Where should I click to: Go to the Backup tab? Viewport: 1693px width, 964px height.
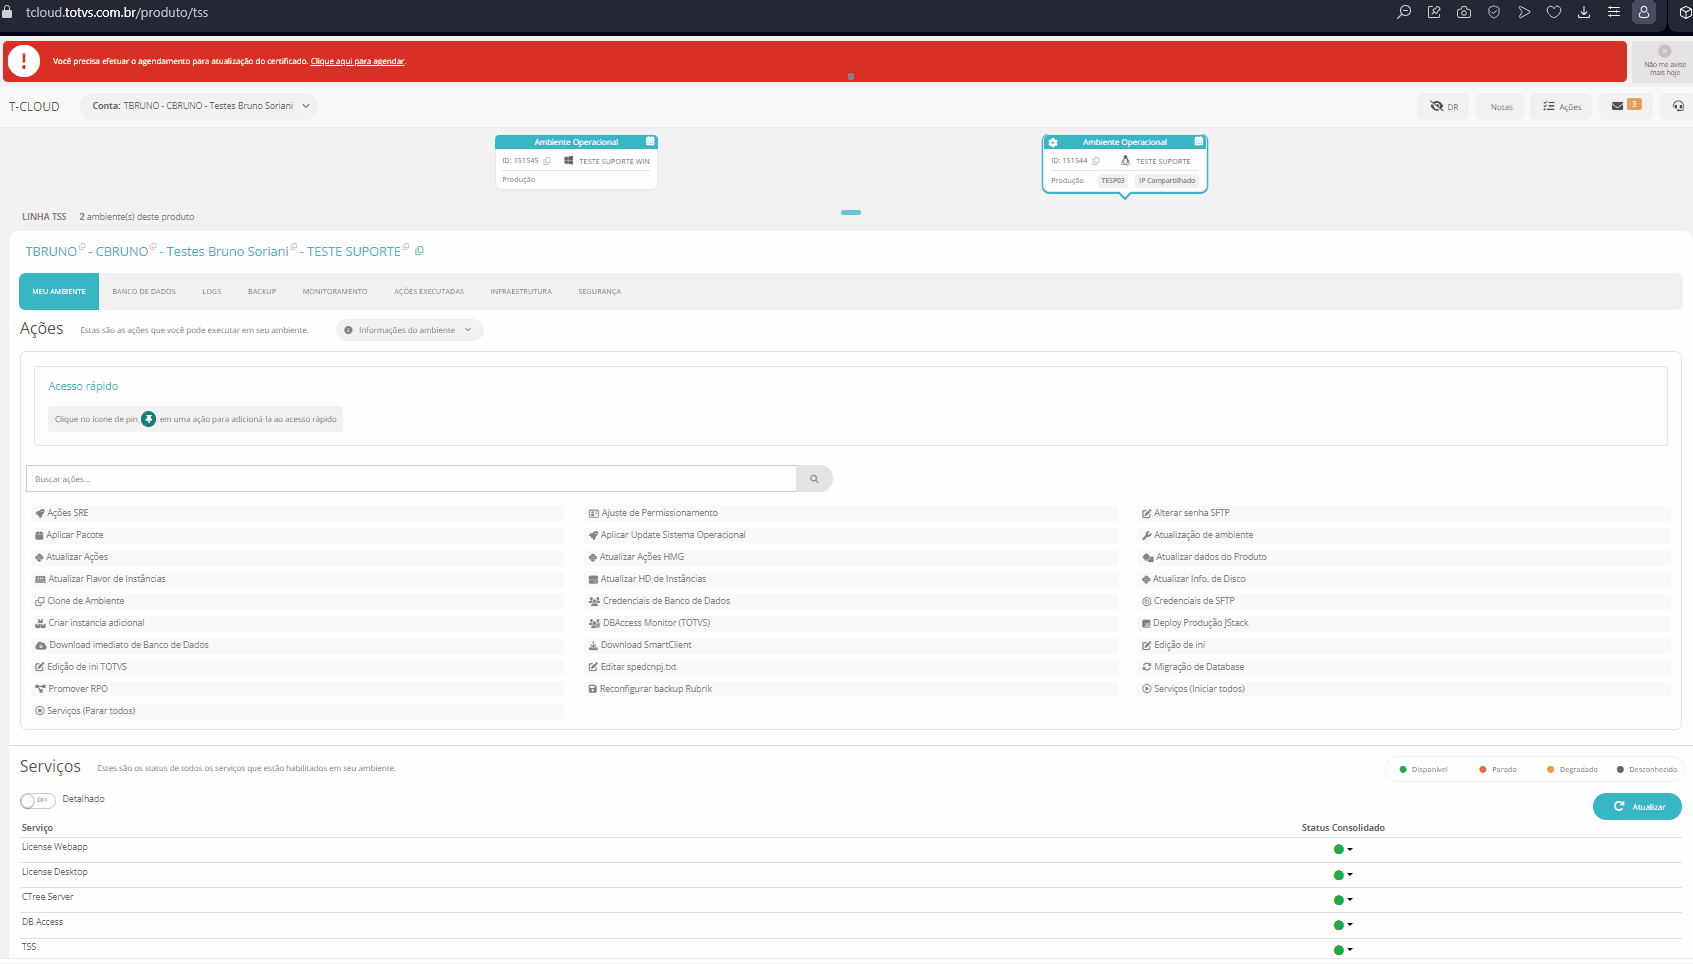(262, 292)
